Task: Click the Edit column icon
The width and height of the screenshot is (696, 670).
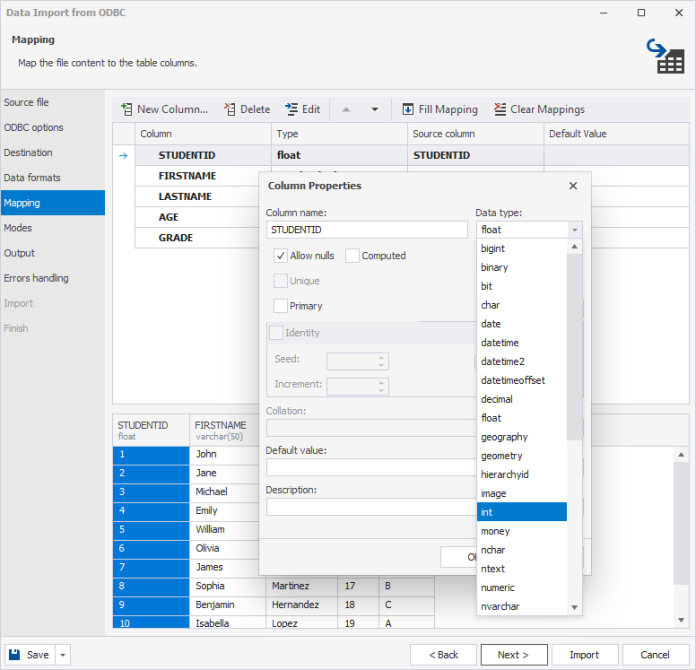Action: [292, 109]
